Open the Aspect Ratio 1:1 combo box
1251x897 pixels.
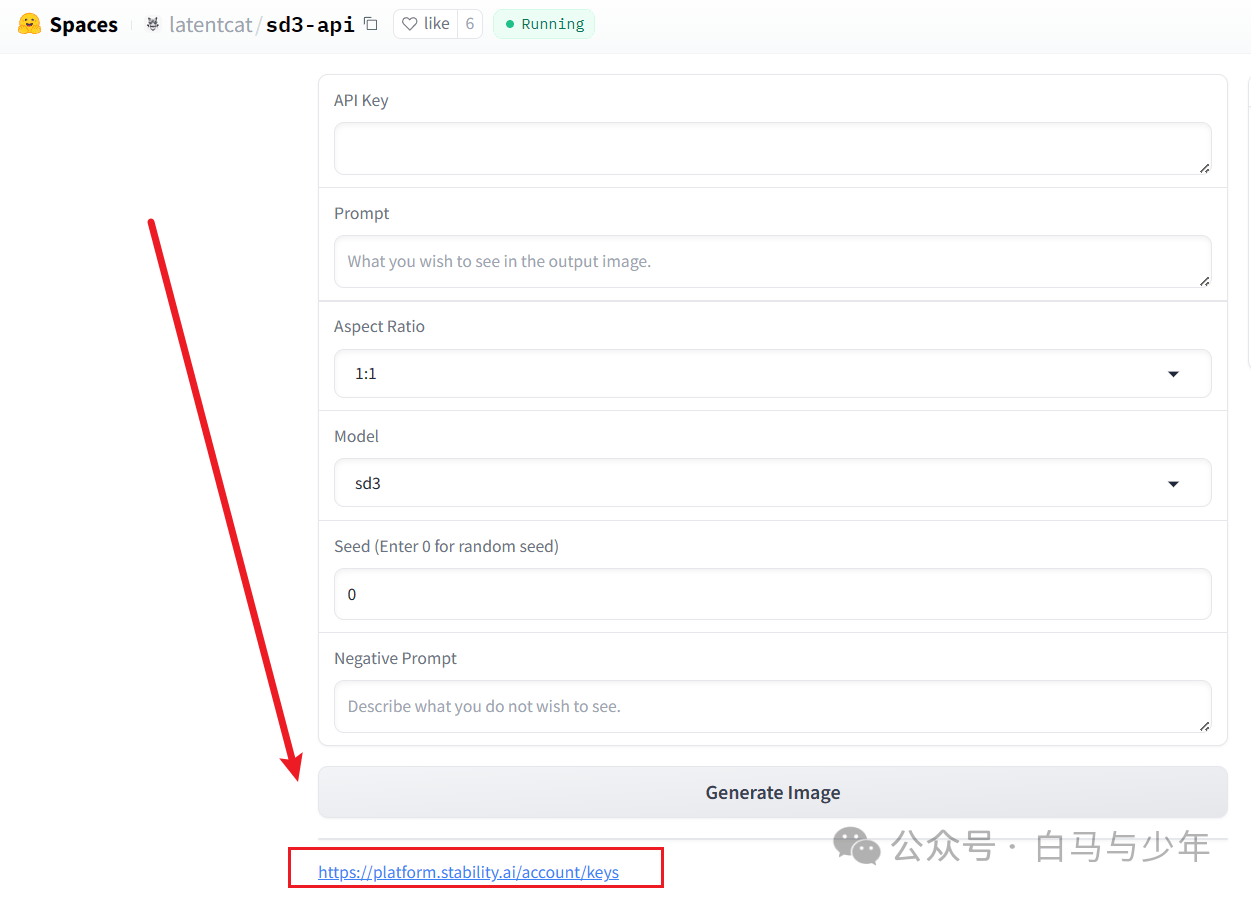coord(772,373)
